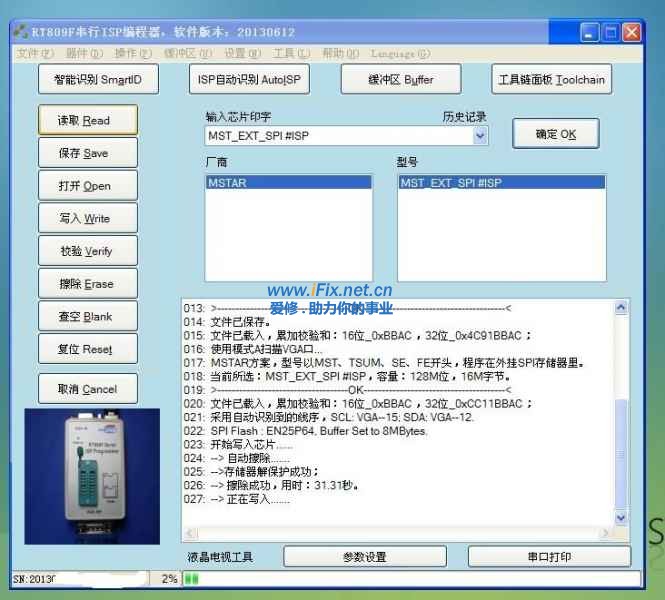Maximize the RT809F programmer window
Viewport: 665px width, 600px height.
point(611,32)
